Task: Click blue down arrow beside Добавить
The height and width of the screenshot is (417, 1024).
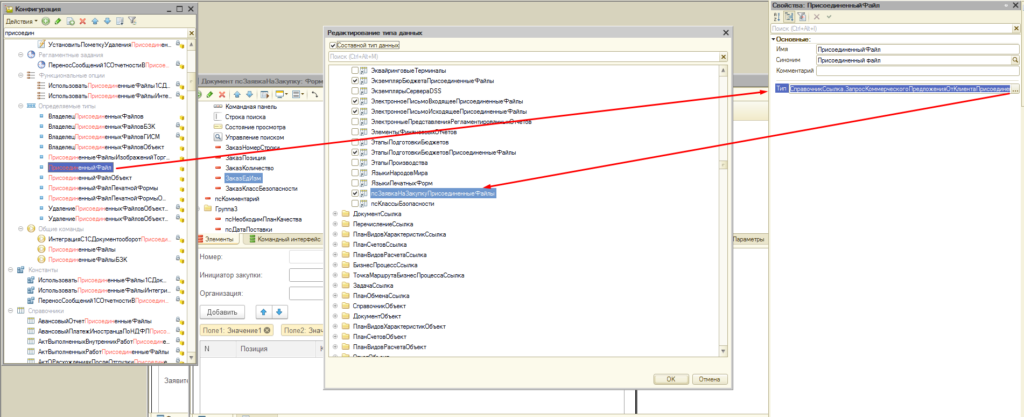Action: 279,312
